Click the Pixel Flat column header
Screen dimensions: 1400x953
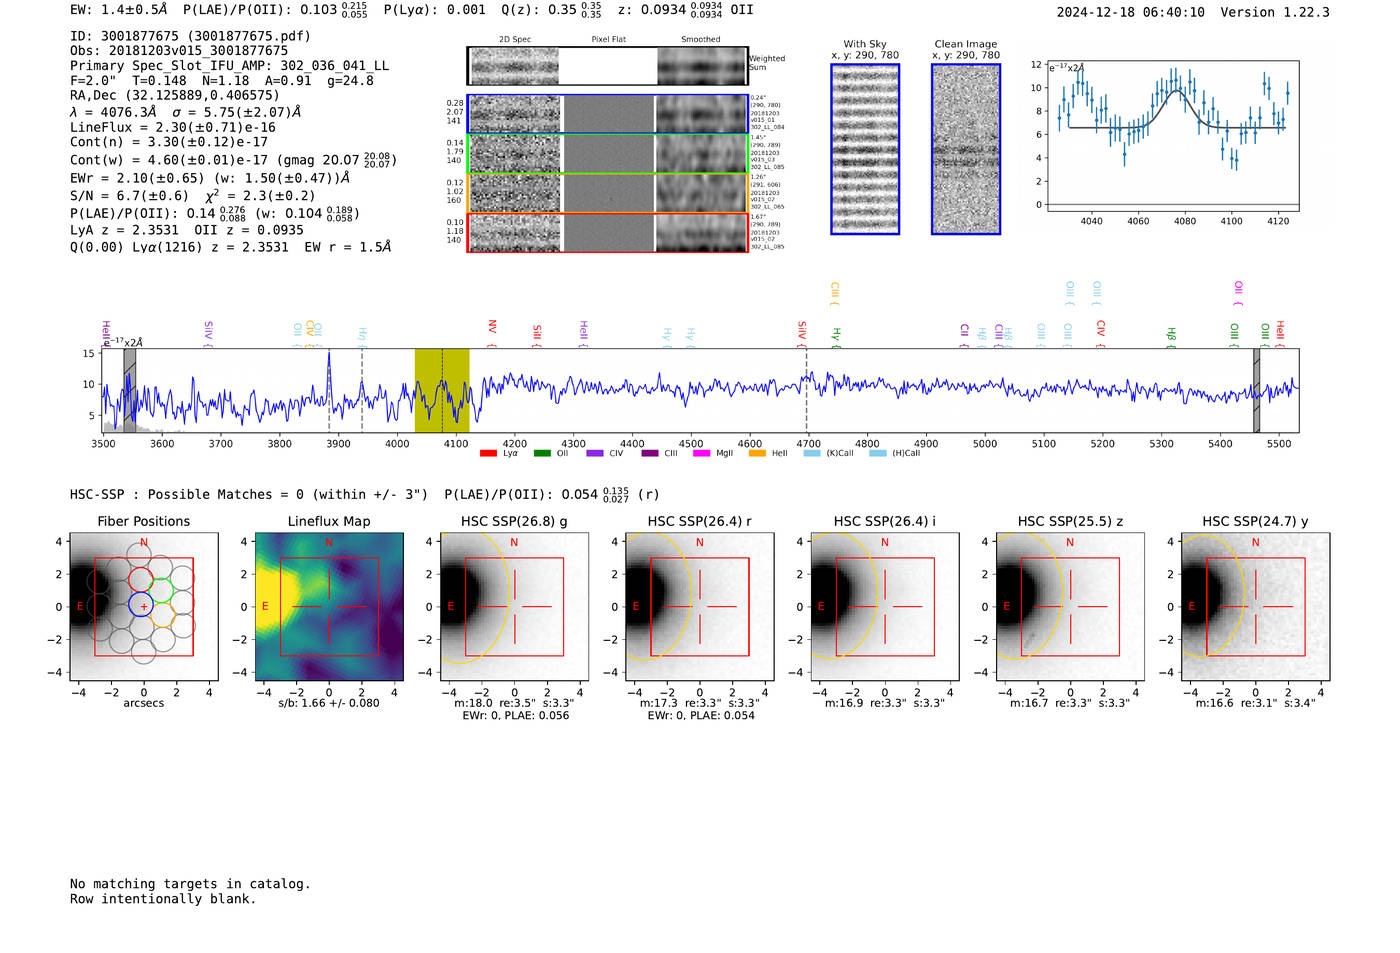tap(608, 40)
